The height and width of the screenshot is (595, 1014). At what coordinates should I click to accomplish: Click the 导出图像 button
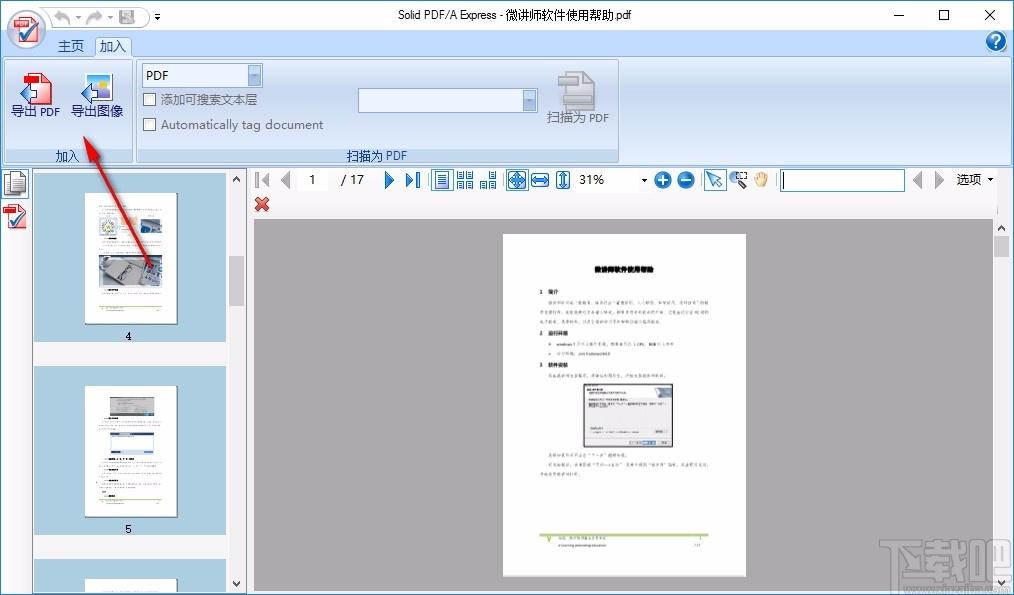coord(97,96)
